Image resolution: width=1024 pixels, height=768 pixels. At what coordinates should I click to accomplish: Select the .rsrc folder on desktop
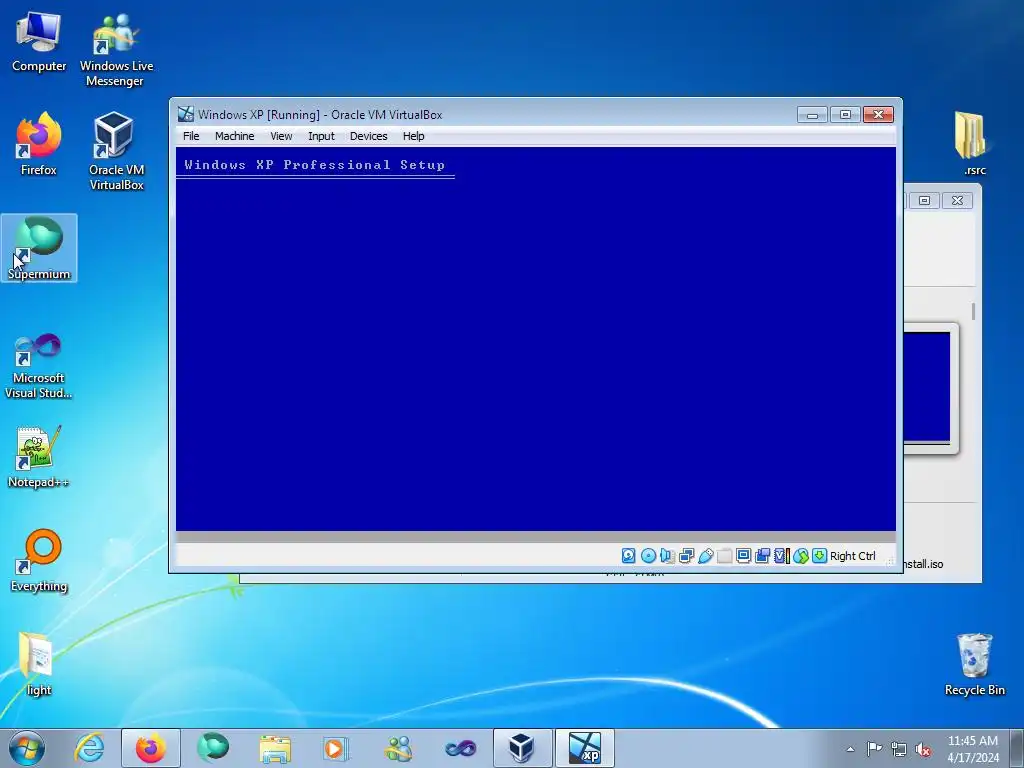pyautogui.click(x=974, y=144)
